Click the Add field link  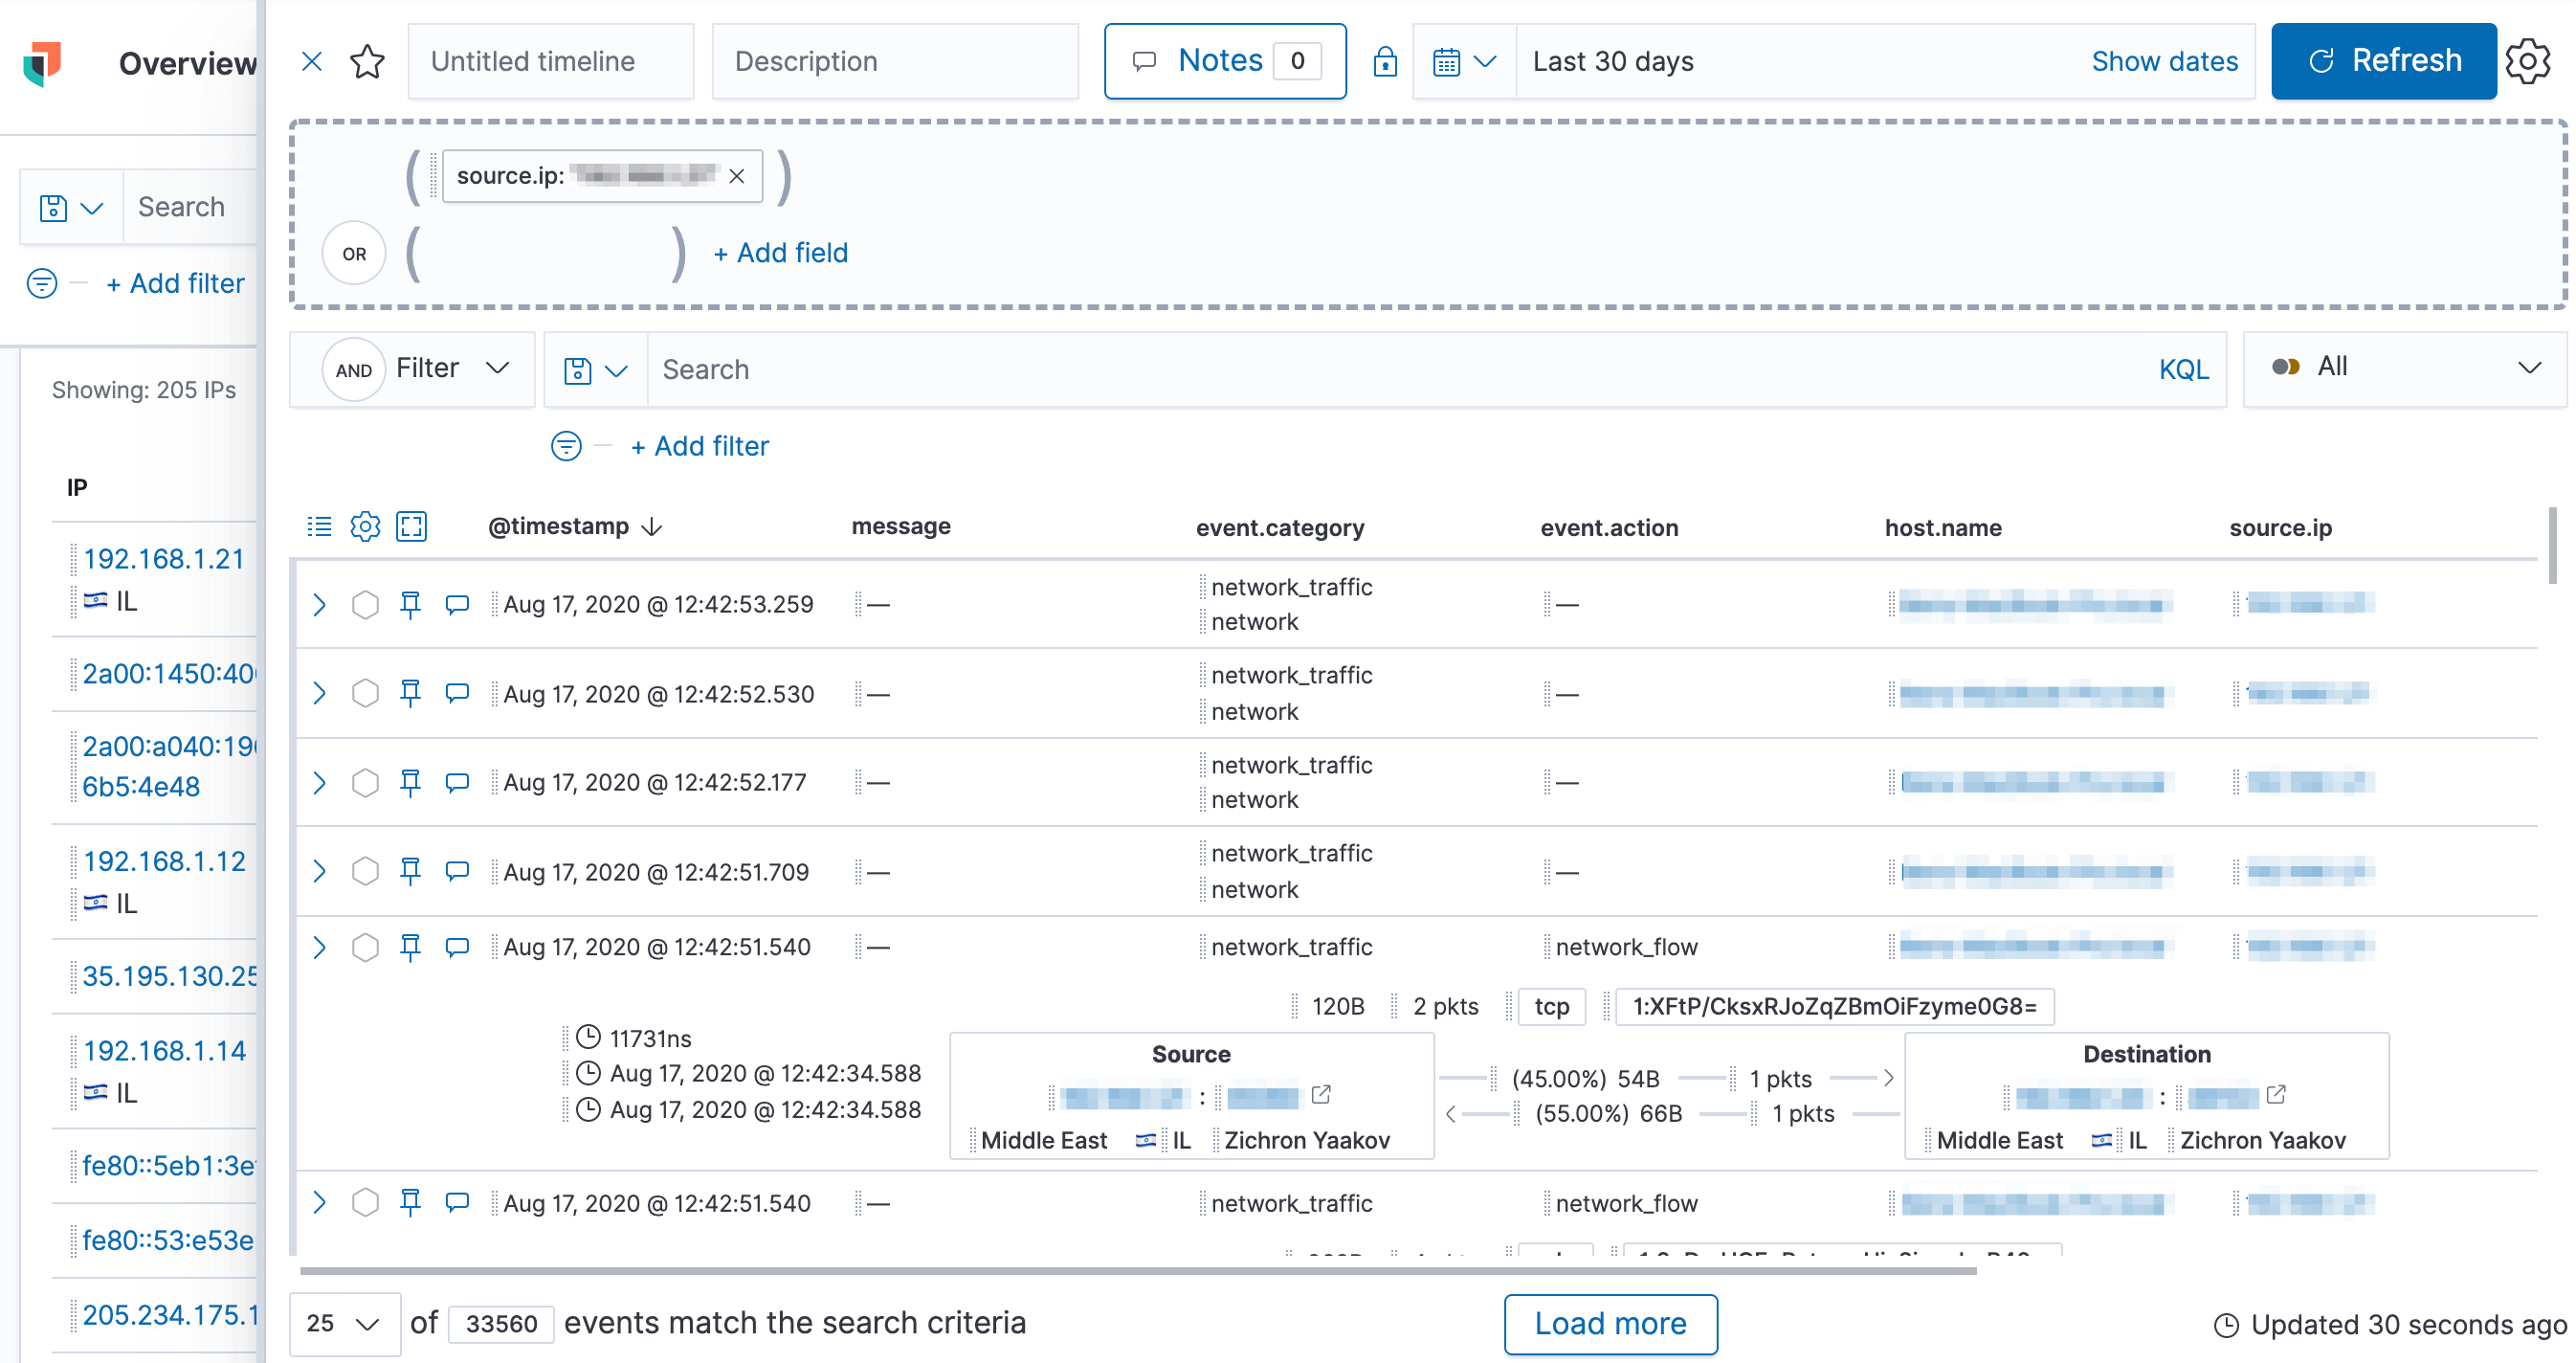click(780, 252)
